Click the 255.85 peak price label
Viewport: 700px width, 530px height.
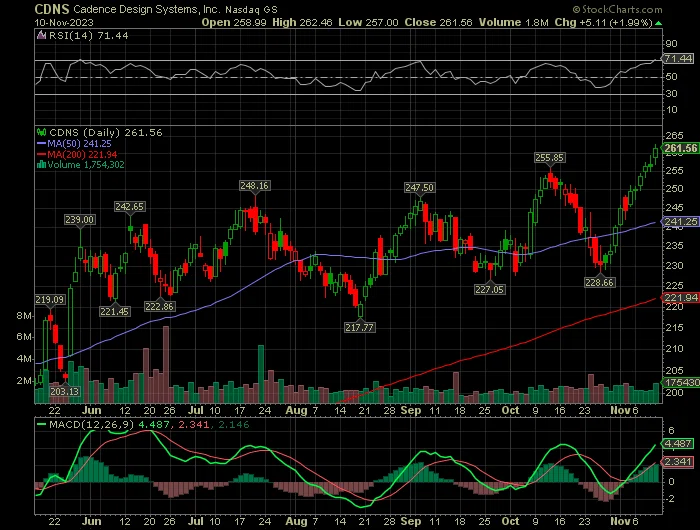[x=550, y=158]
